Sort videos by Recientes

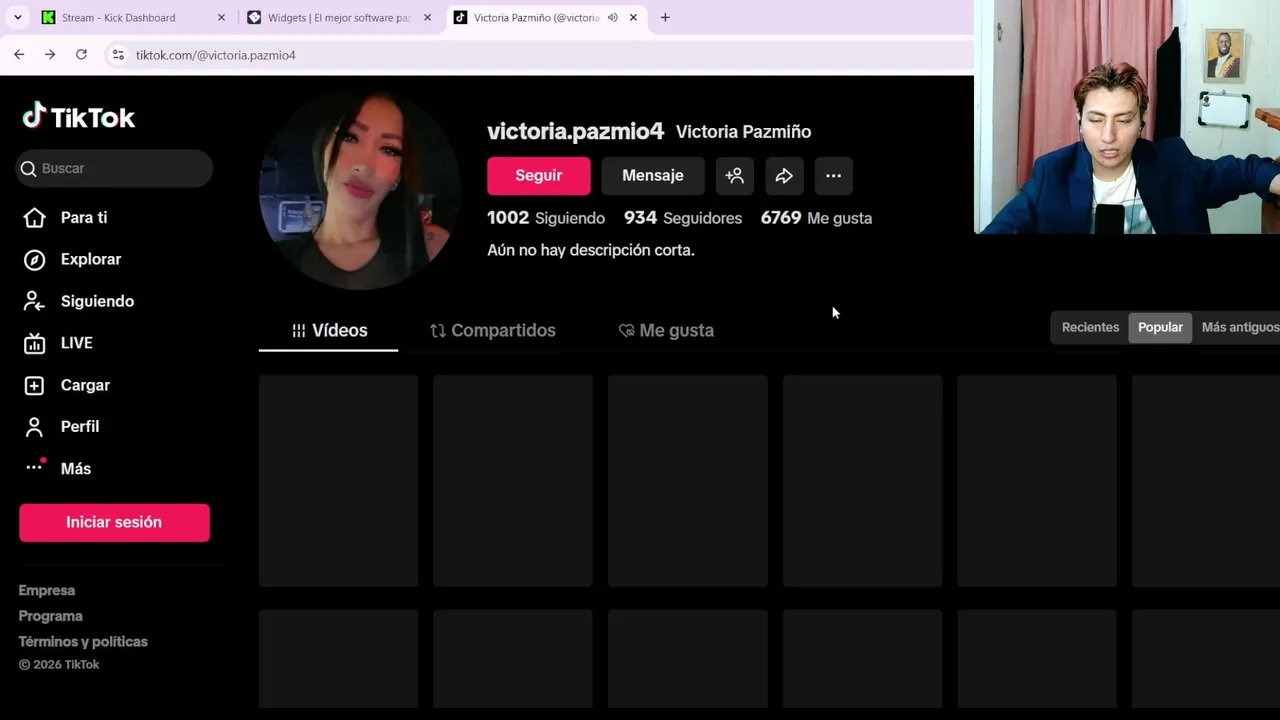coord(1090,328)
